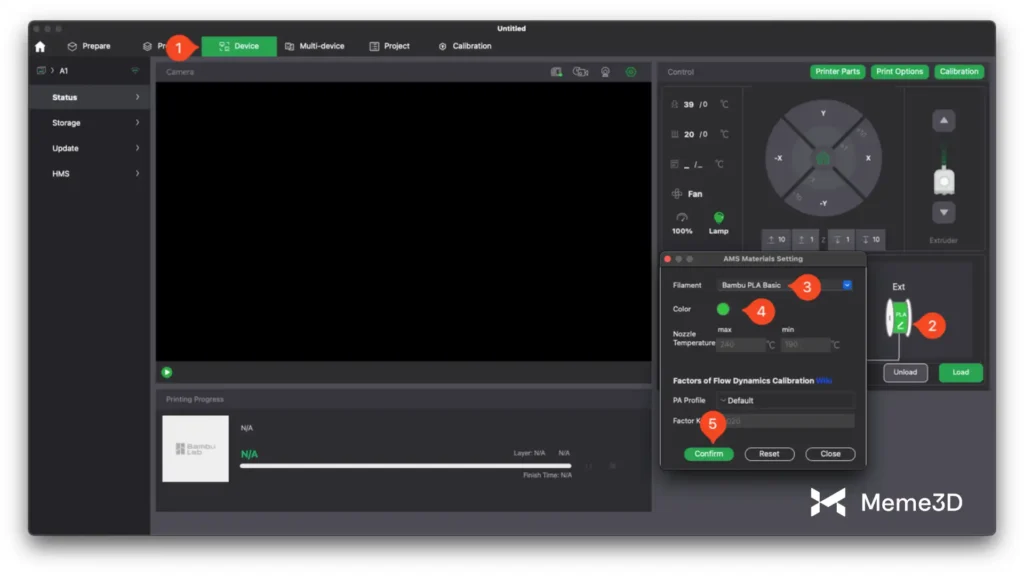Toggle the Lamp on or off
Screen dimensions: 1024x576
pos(718,218)
